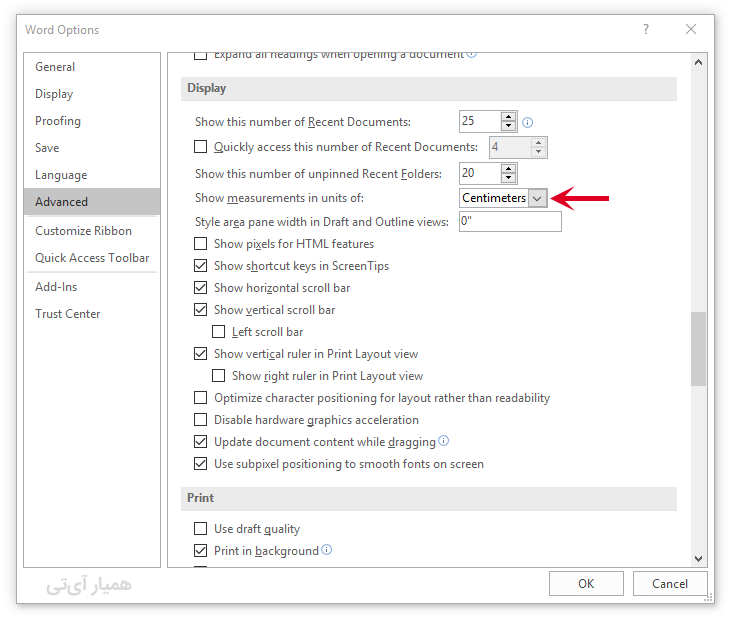Uncheck Print in background
Image resolution: width=731 pixels, height=625 pixels.
(200, 550)
